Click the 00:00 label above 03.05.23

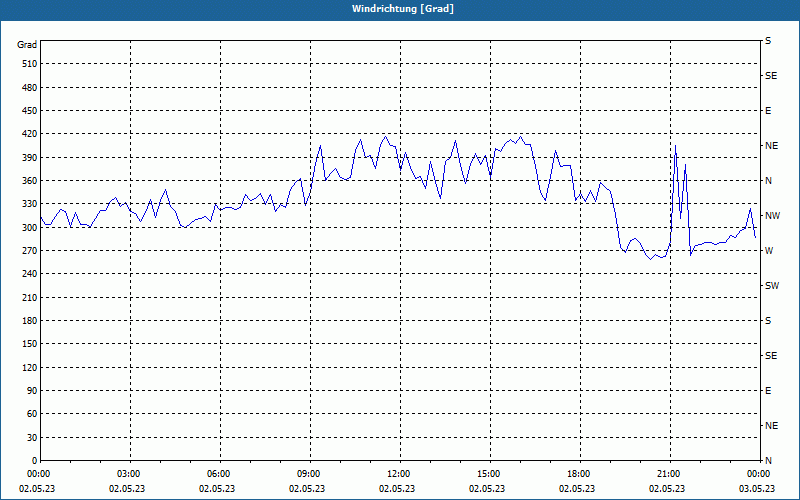tap(758, 474)
